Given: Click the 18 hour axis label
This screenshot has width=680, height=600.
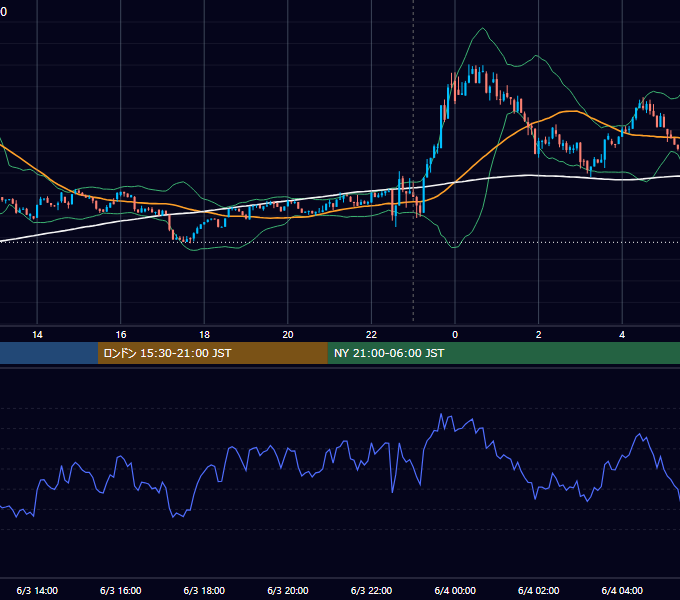Looking at the screenshot, I should point(204,335).
